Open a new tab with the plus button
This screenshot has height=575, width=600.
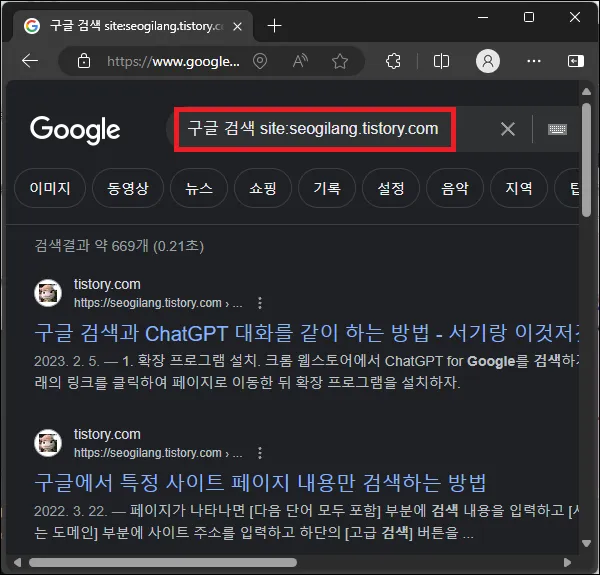[x=274, y=26]
